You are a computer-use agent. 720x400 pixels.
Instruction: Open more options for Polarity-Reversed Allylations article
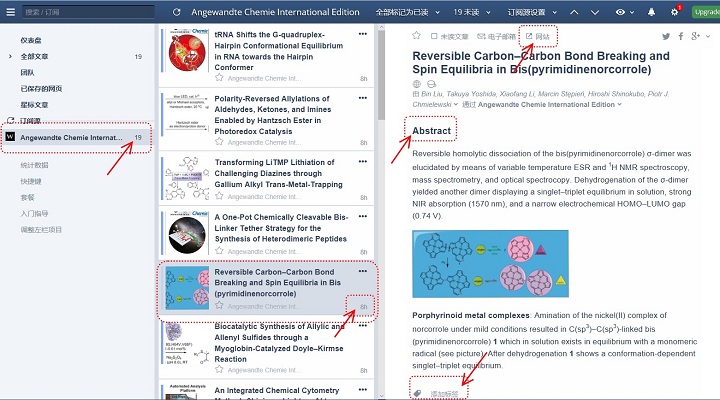point(363,98)
